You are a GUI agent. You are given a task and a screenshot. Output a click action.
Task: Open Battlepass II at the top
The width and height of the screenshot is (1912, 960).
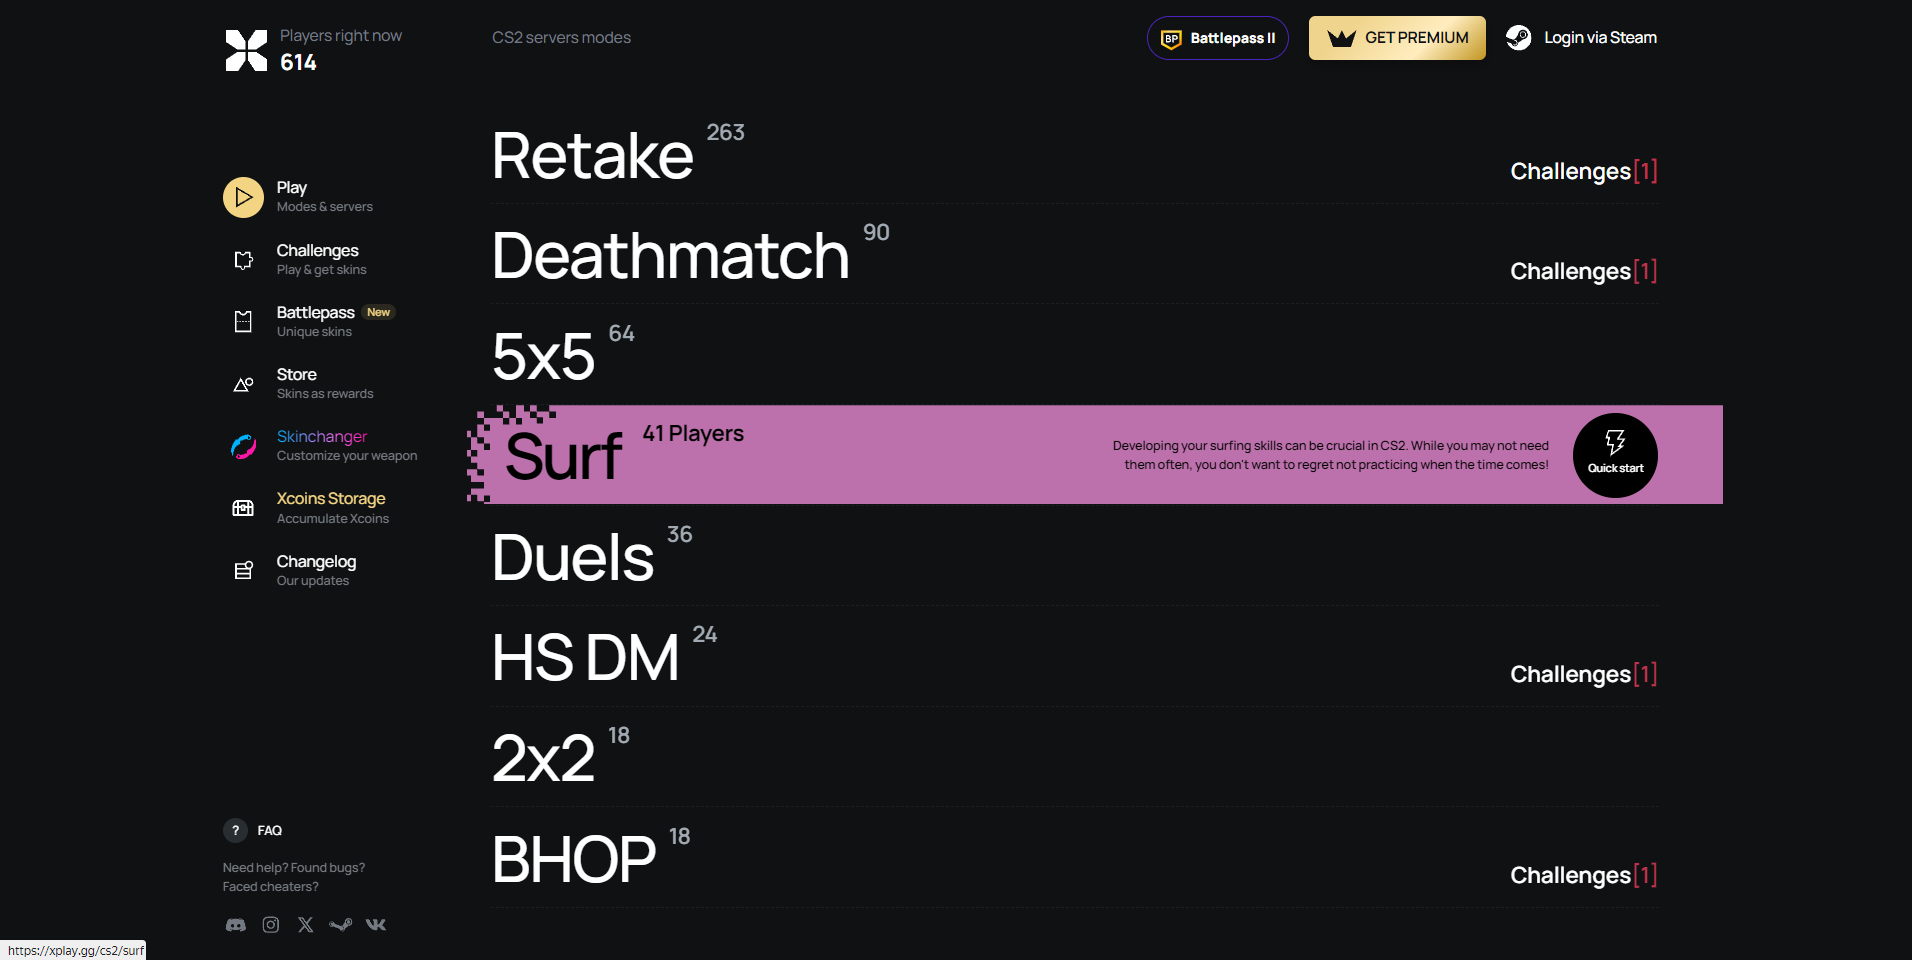click(1217, 37)
